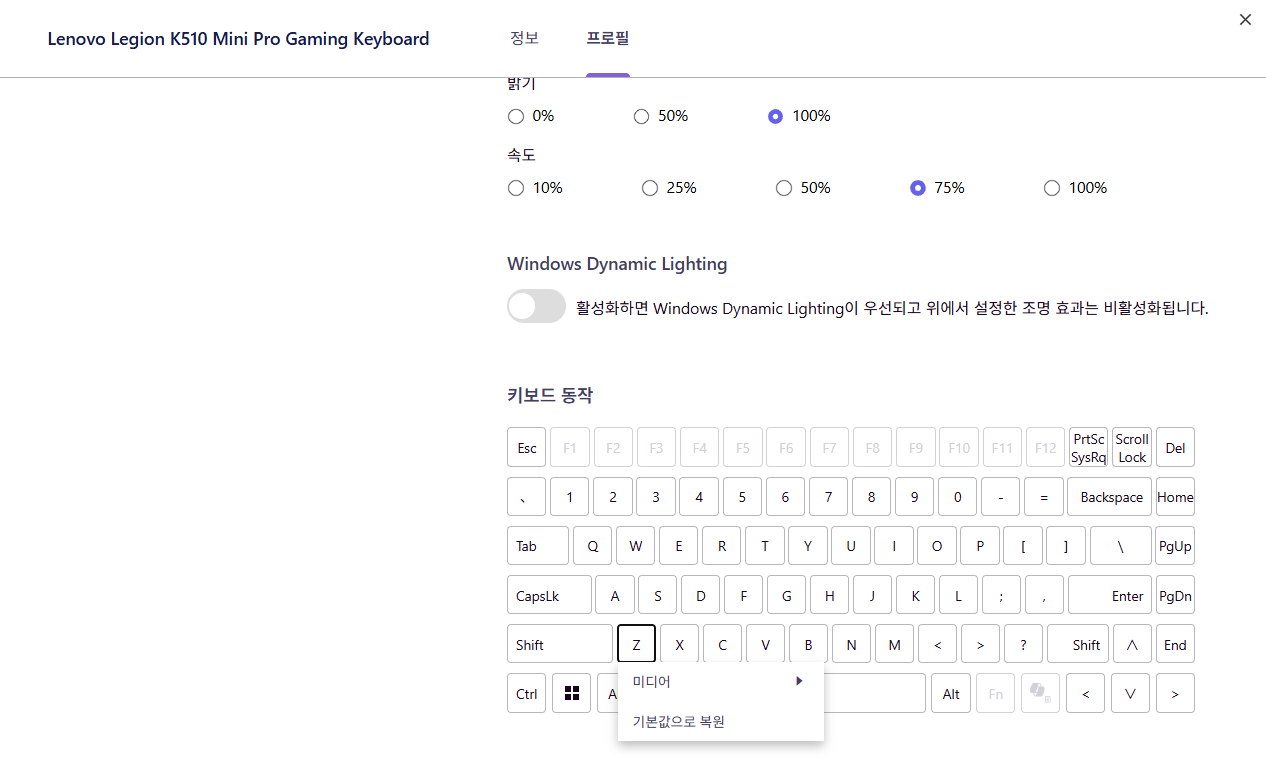
Task: Click the backslash key
Action: click(x=1121, y=545)
